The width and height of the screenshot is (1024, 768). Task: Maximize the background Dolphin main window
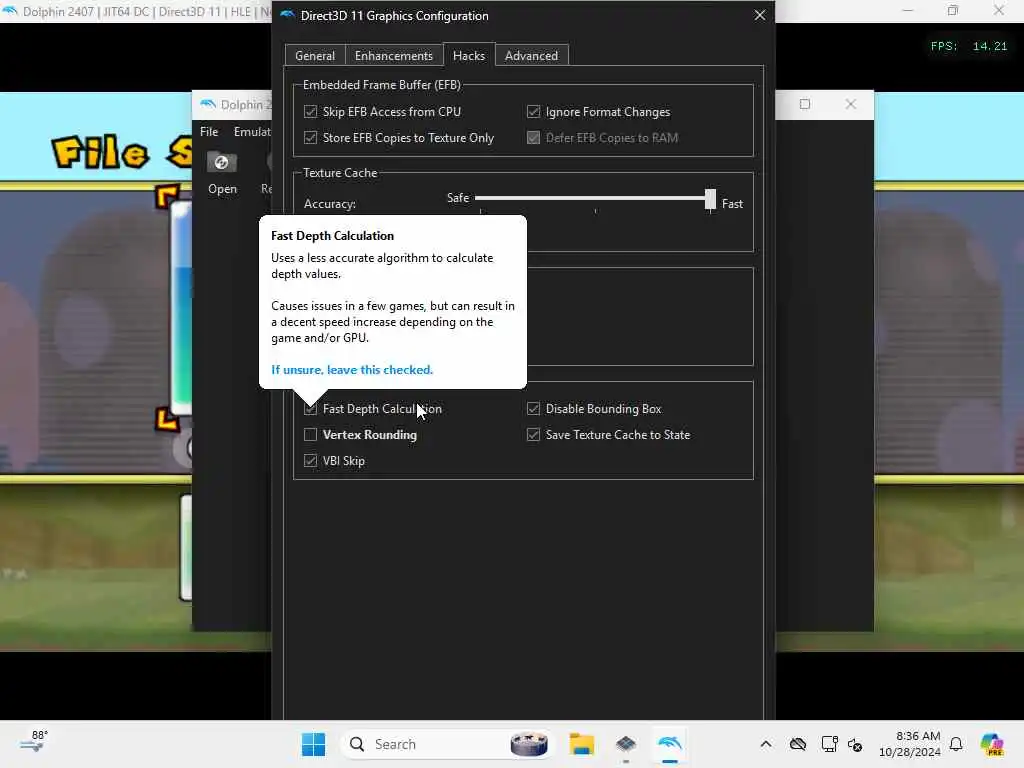[805, 104]
